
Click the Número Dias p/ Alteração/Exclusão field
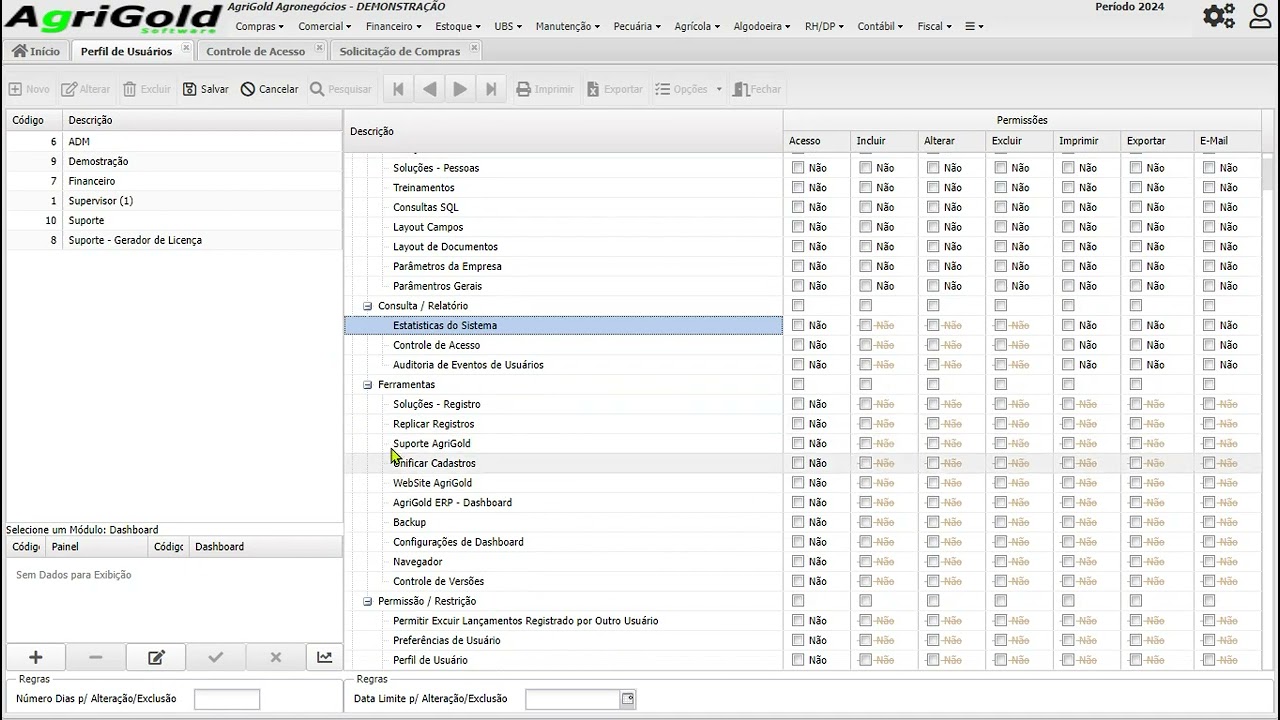(x=227, y=699)
